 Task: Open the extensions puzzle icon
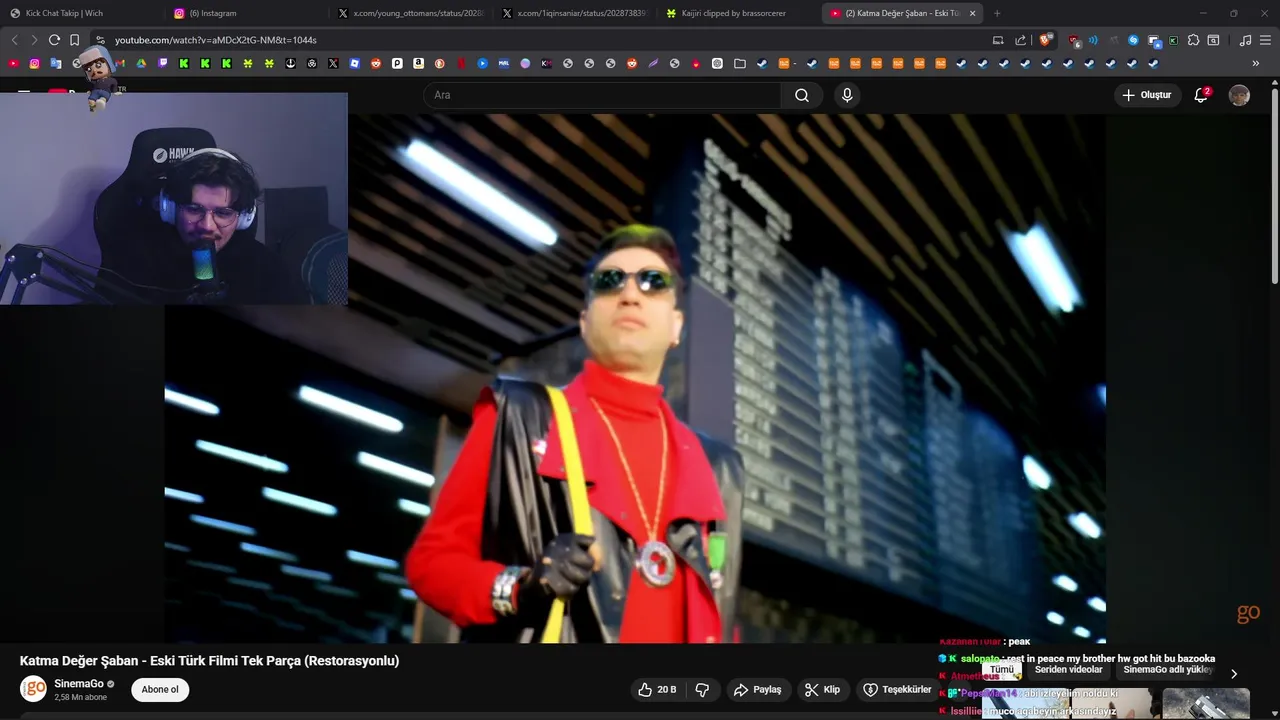click(1193, 40)
